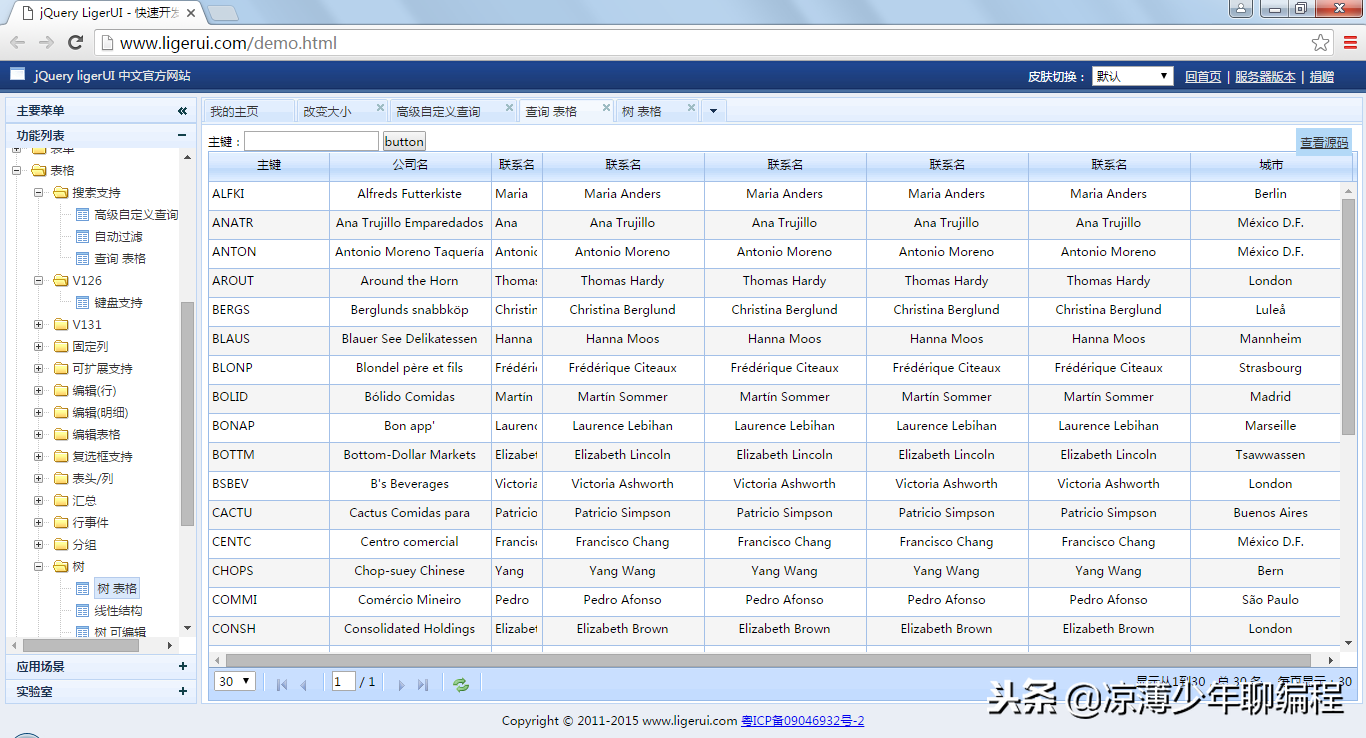
Task: Jump to the last page in the grid pager
Action: point(423,685)
